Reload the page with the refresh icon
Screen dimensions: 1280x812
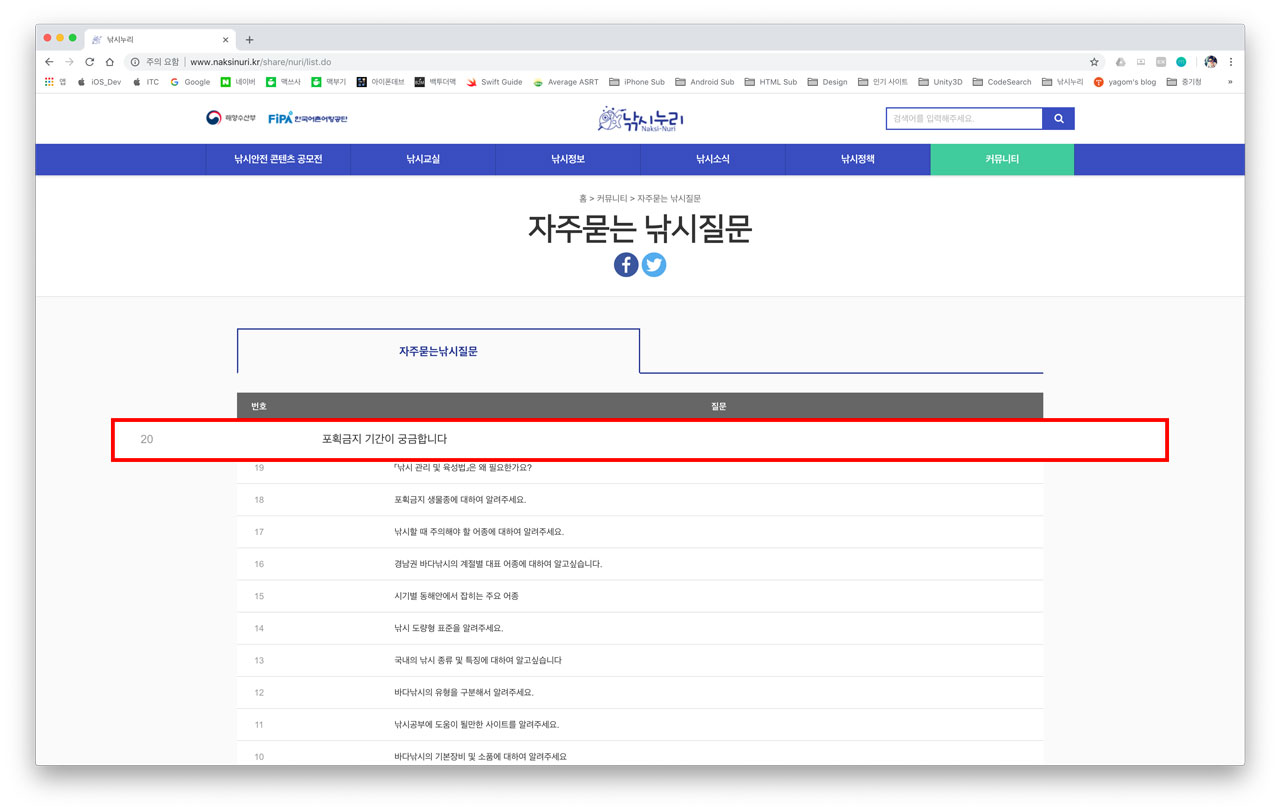pyautogui.click(x=88, y=60)
